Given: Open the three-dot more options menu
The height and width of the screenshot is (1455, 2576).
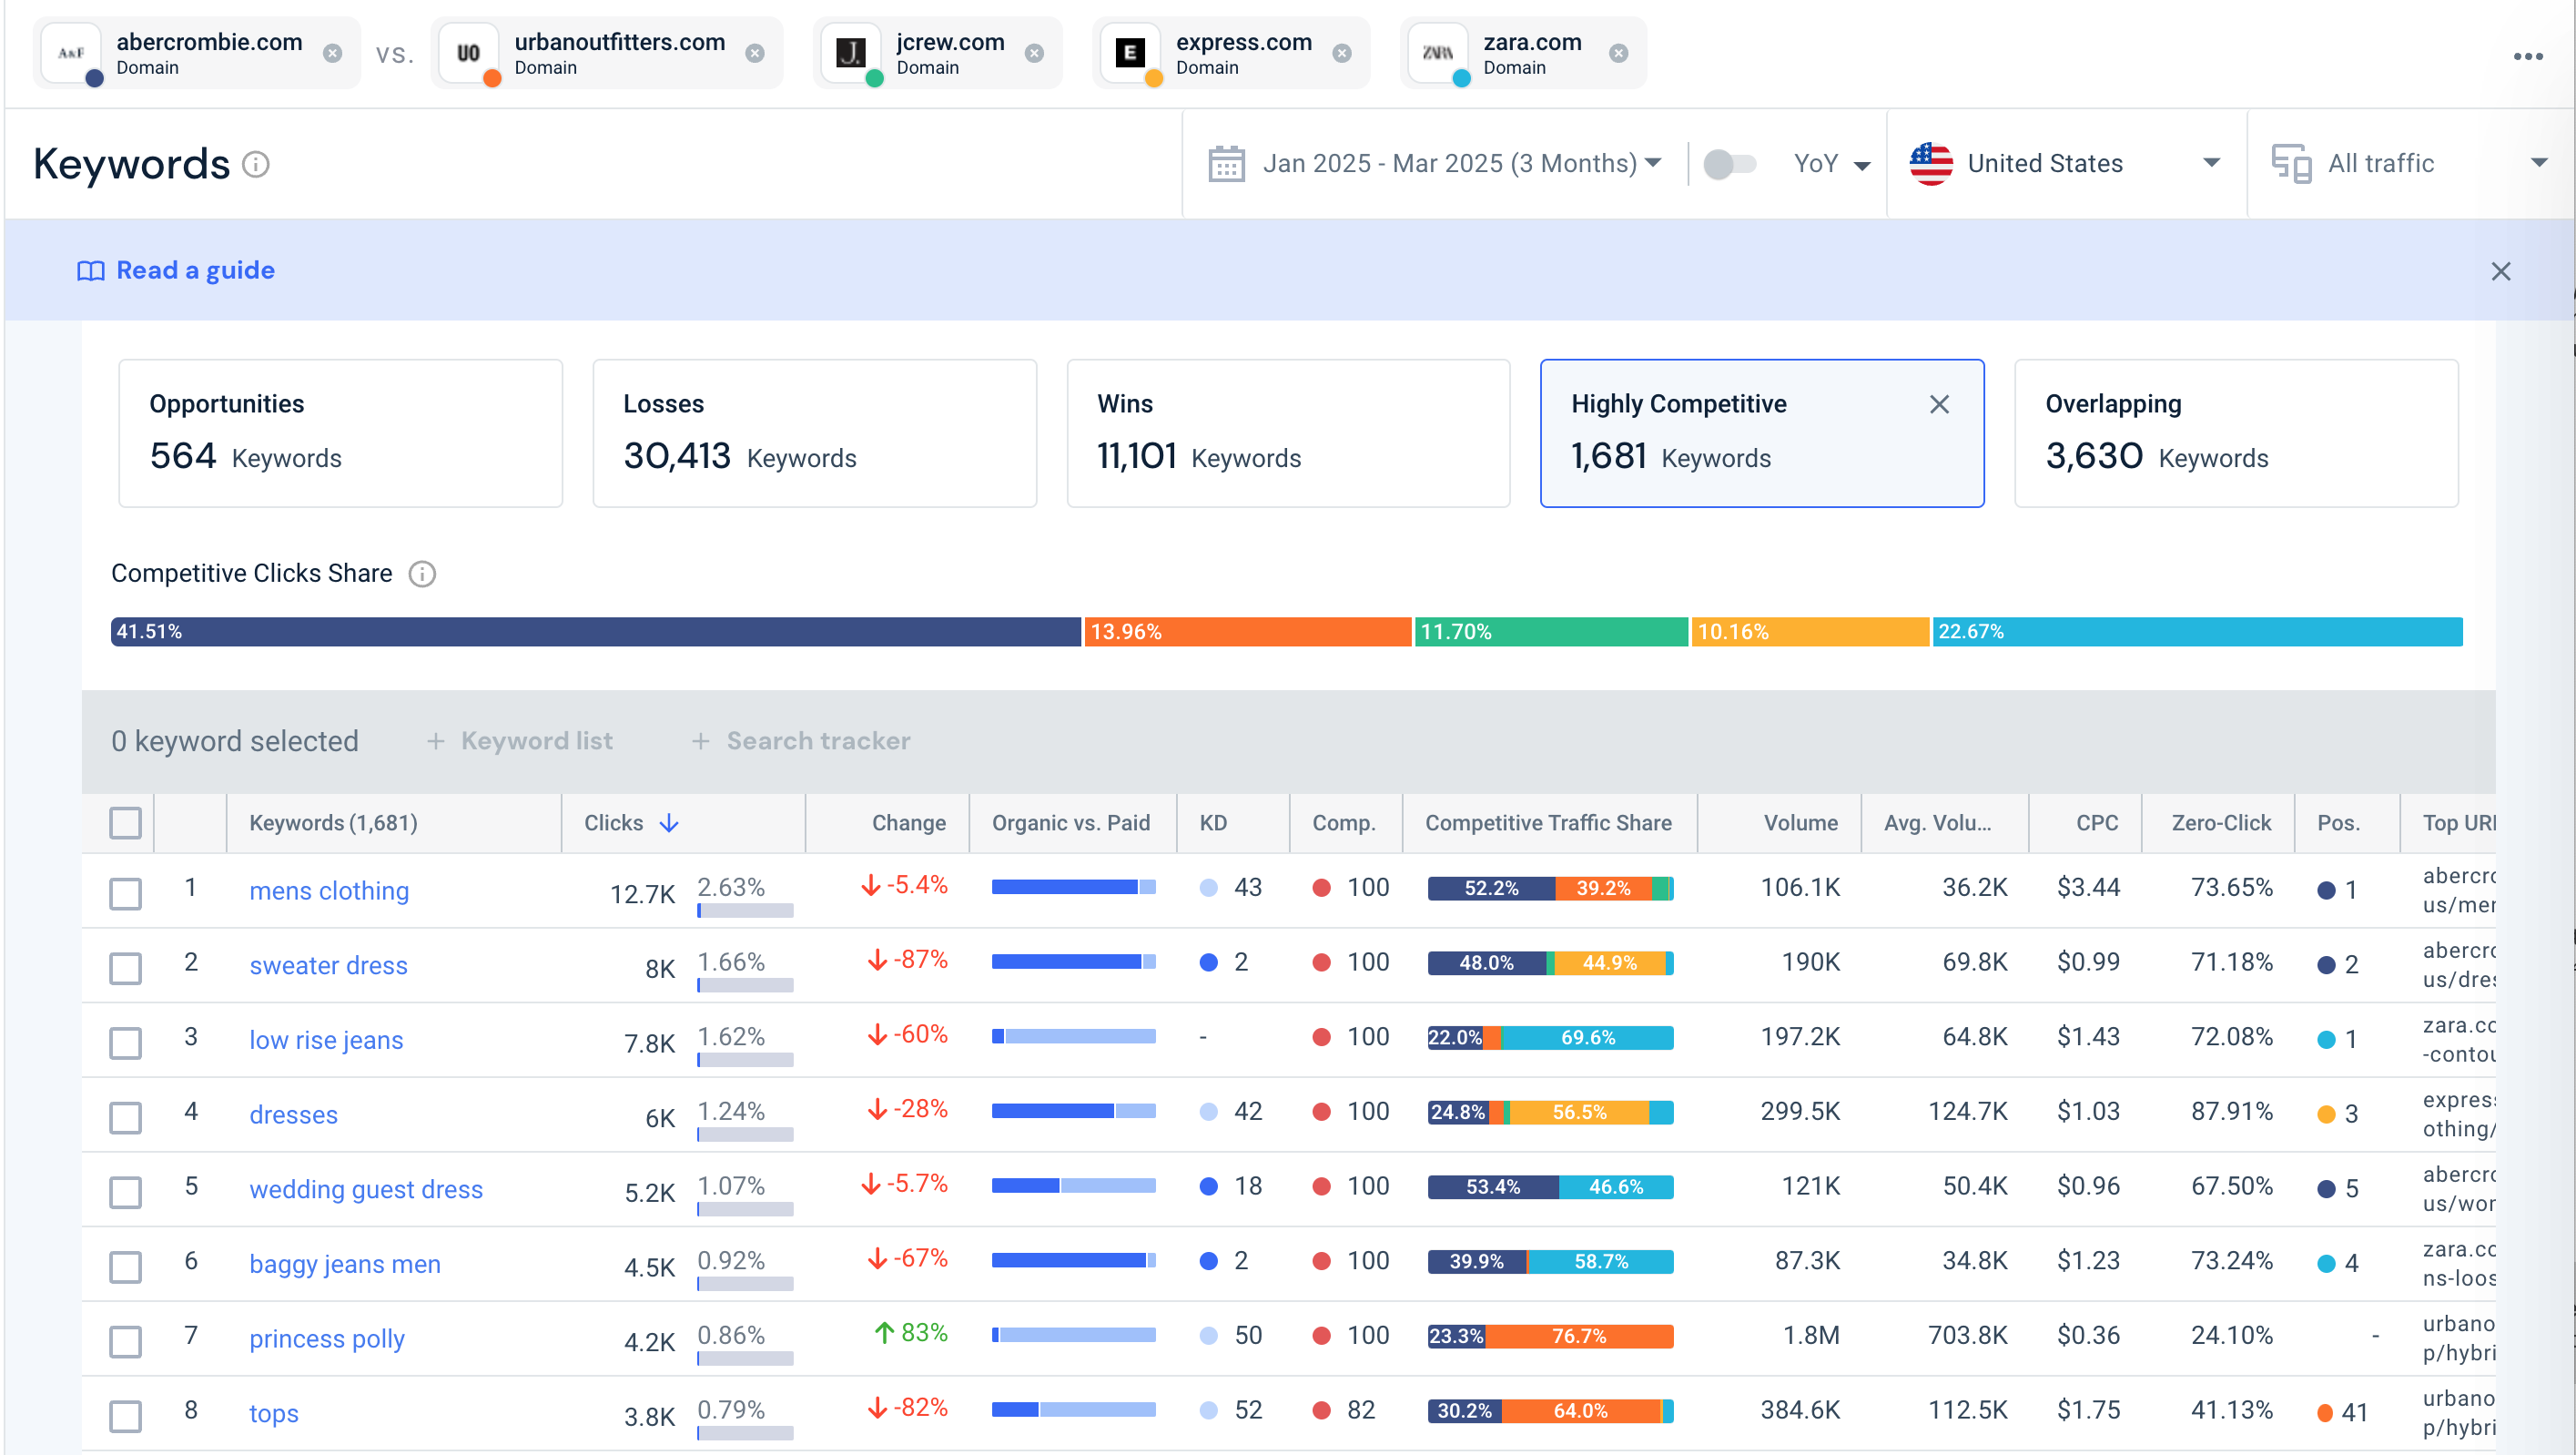Looking at the screenshot, I should click(2528, 57).
